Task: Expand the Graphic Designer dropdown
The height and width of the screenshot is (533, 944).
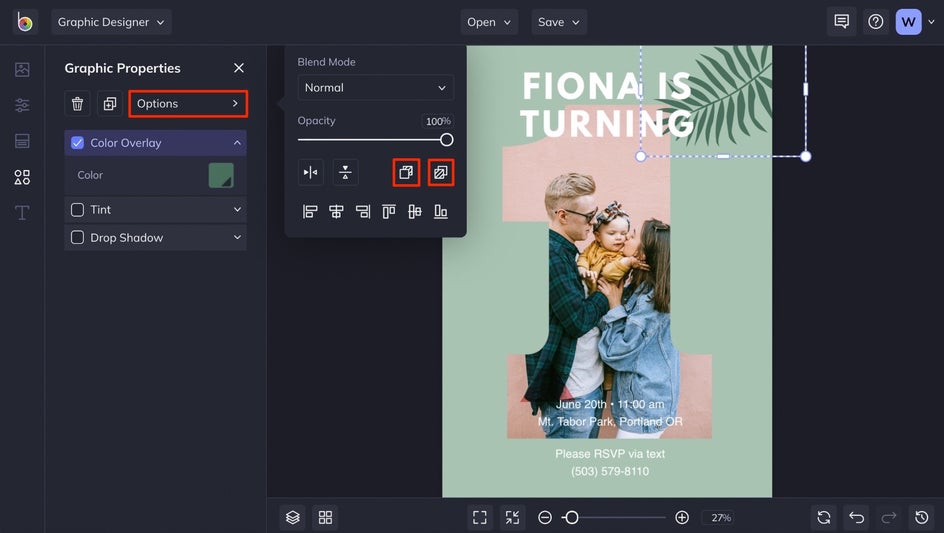Action: (111, 22)
